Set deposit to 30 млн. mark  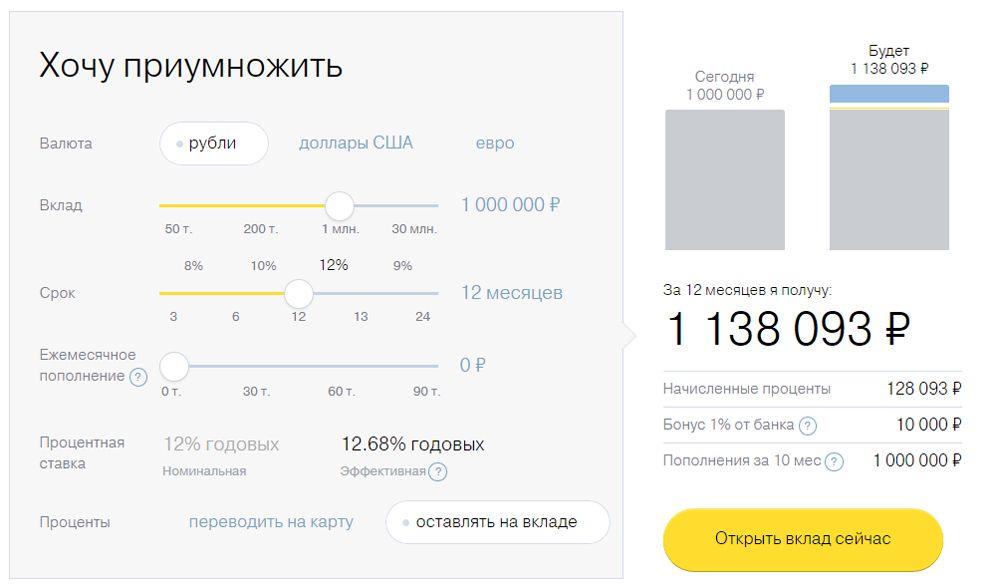tap(414, 229)
